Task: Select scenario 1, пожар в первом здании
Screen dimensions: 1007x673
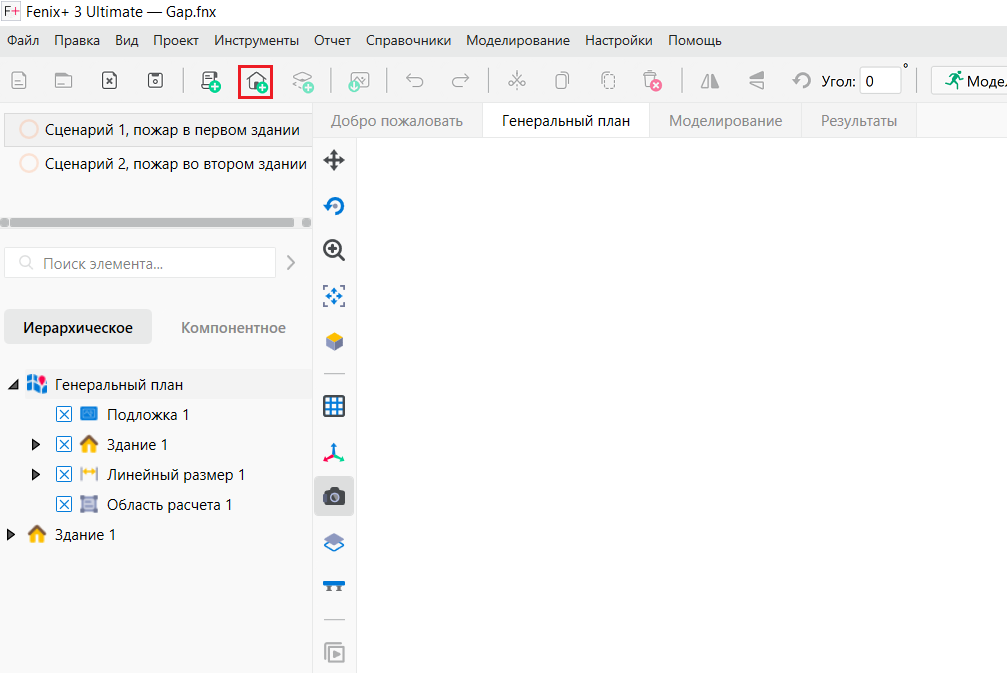Action: 158,130
